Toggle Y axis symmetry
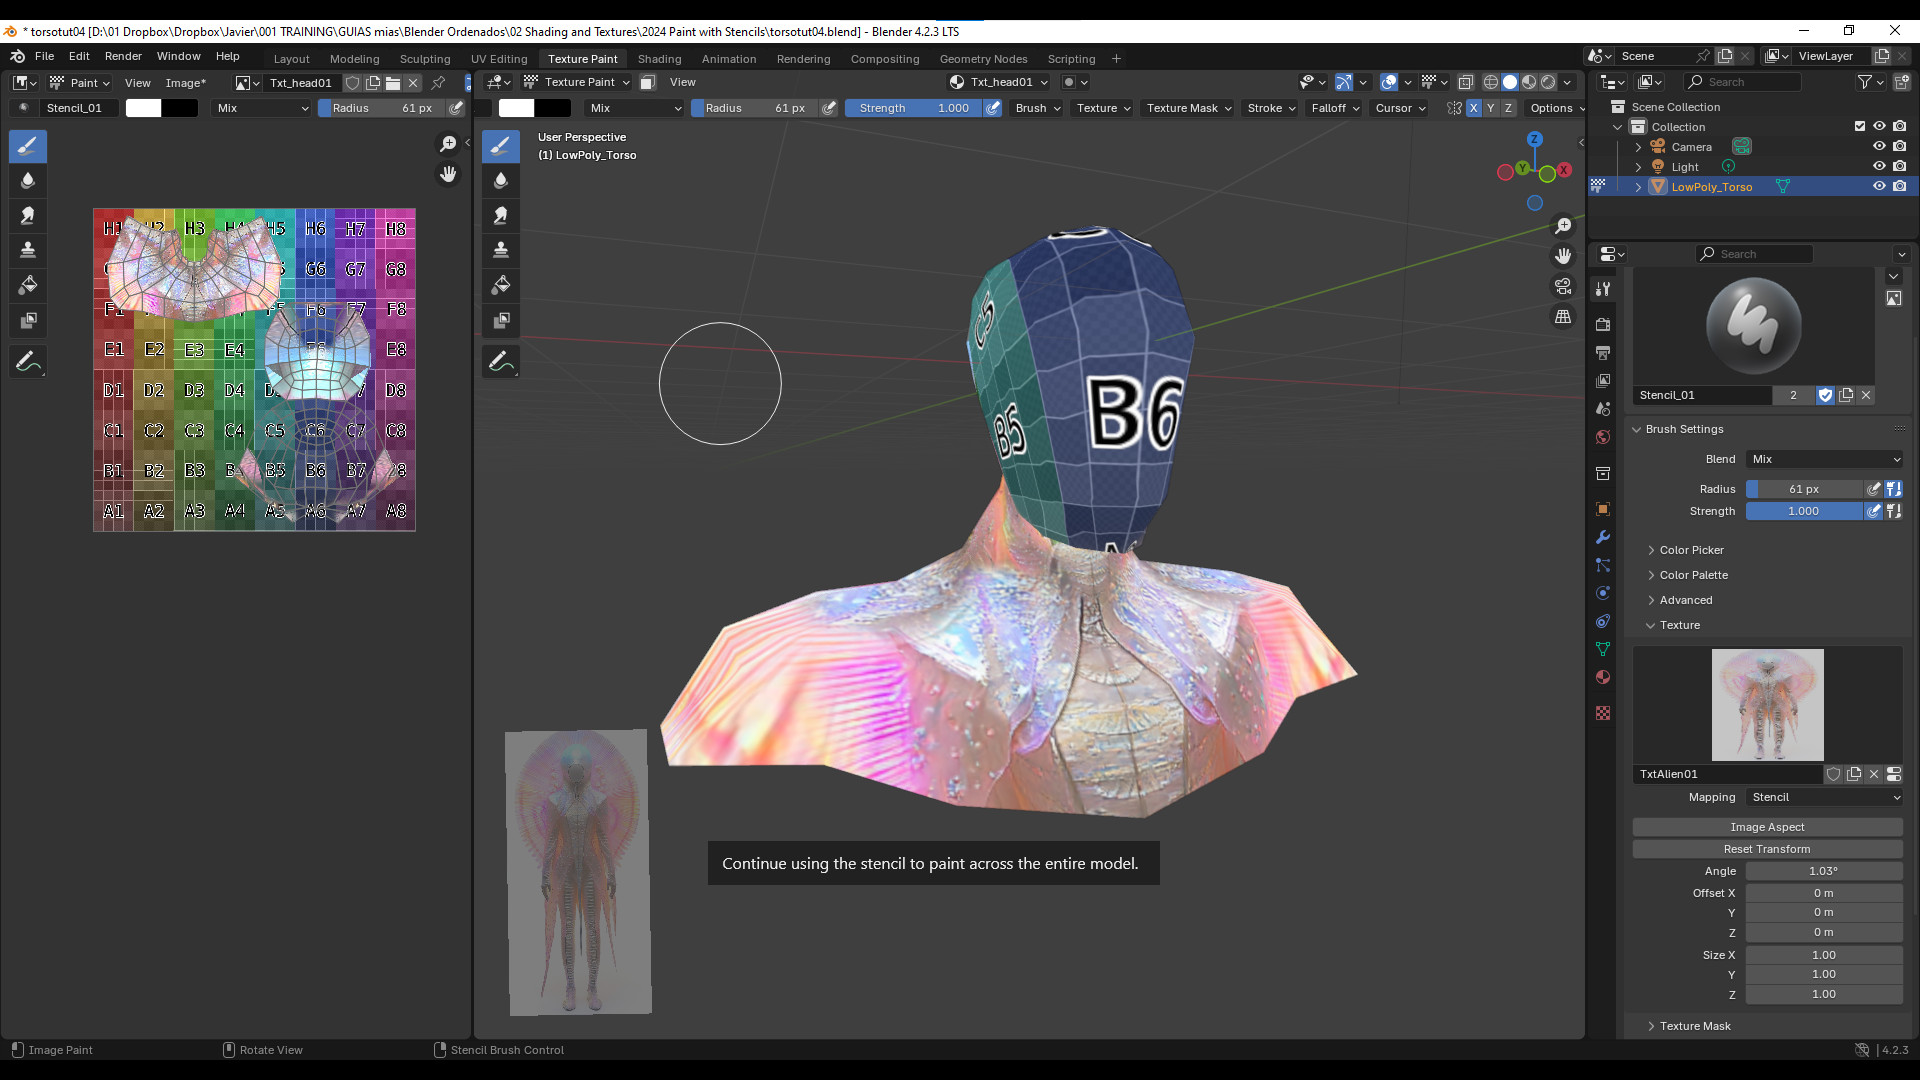This screenshot has width=1920, height=1080. click(1491, 108)
